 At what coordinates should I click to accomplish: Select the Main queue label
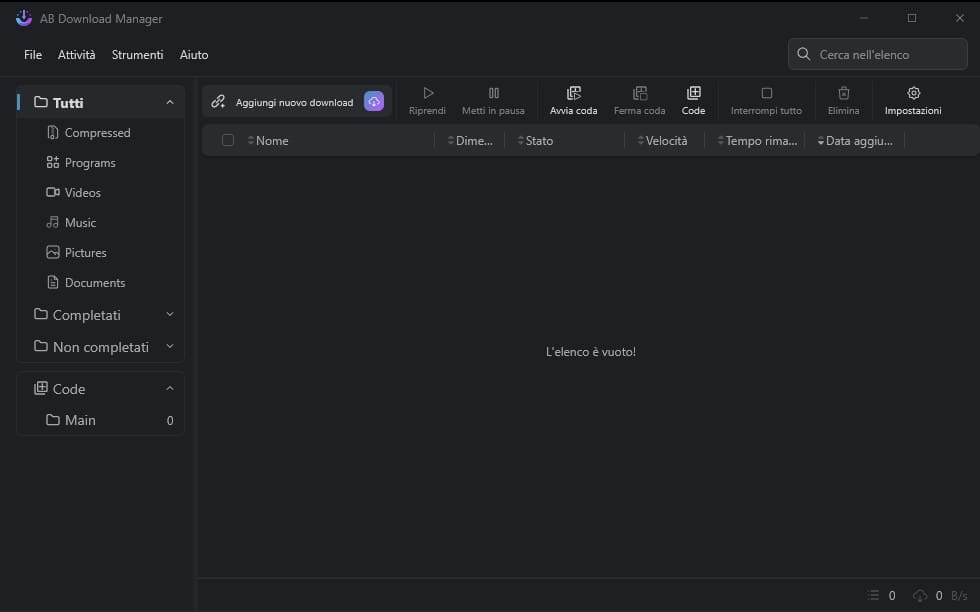(x=80, y=420)
